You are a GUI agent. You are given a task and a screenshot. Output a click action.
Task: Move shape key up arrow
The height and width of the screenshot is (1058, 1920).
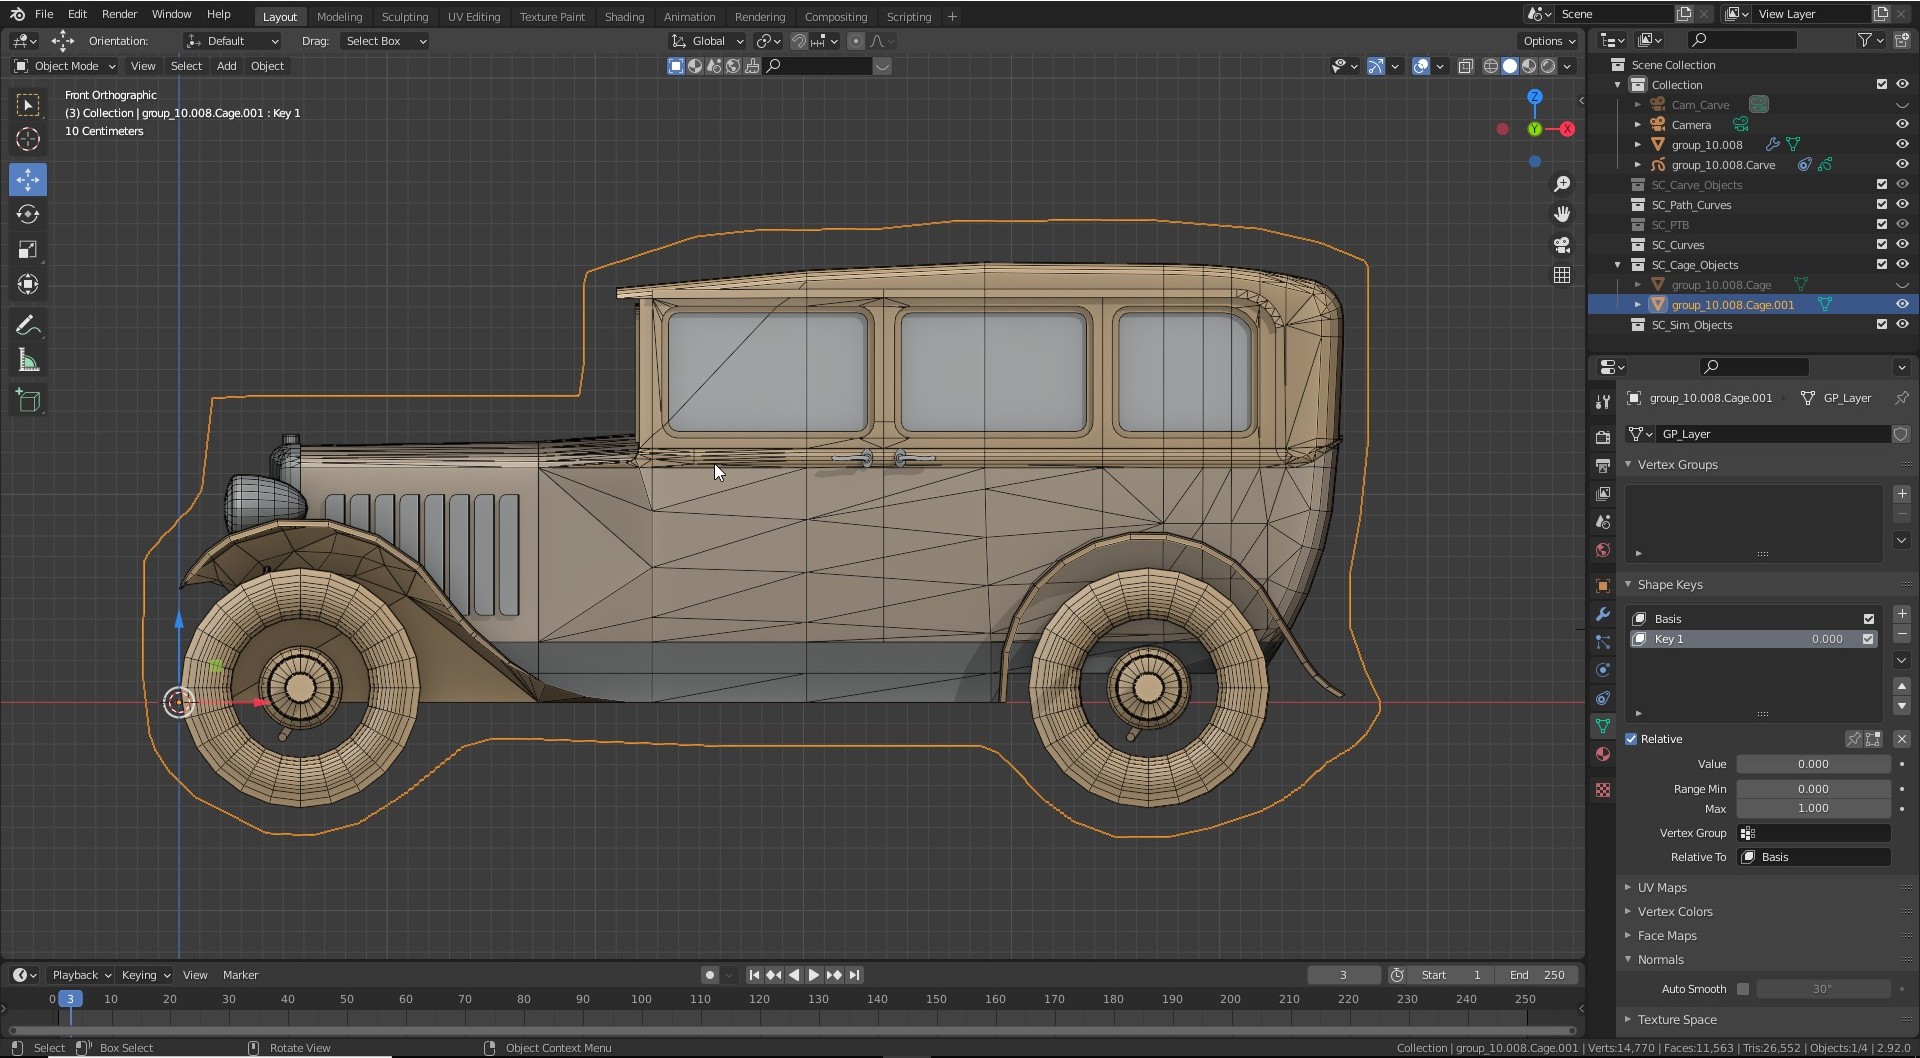coord(1902,686)
